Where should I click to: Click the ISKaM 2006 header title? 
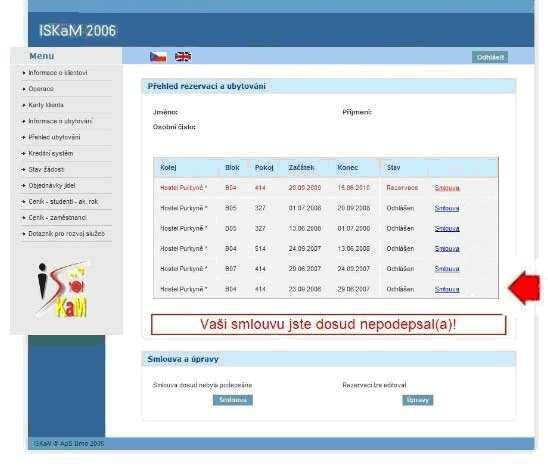click(x=77, y=31)
